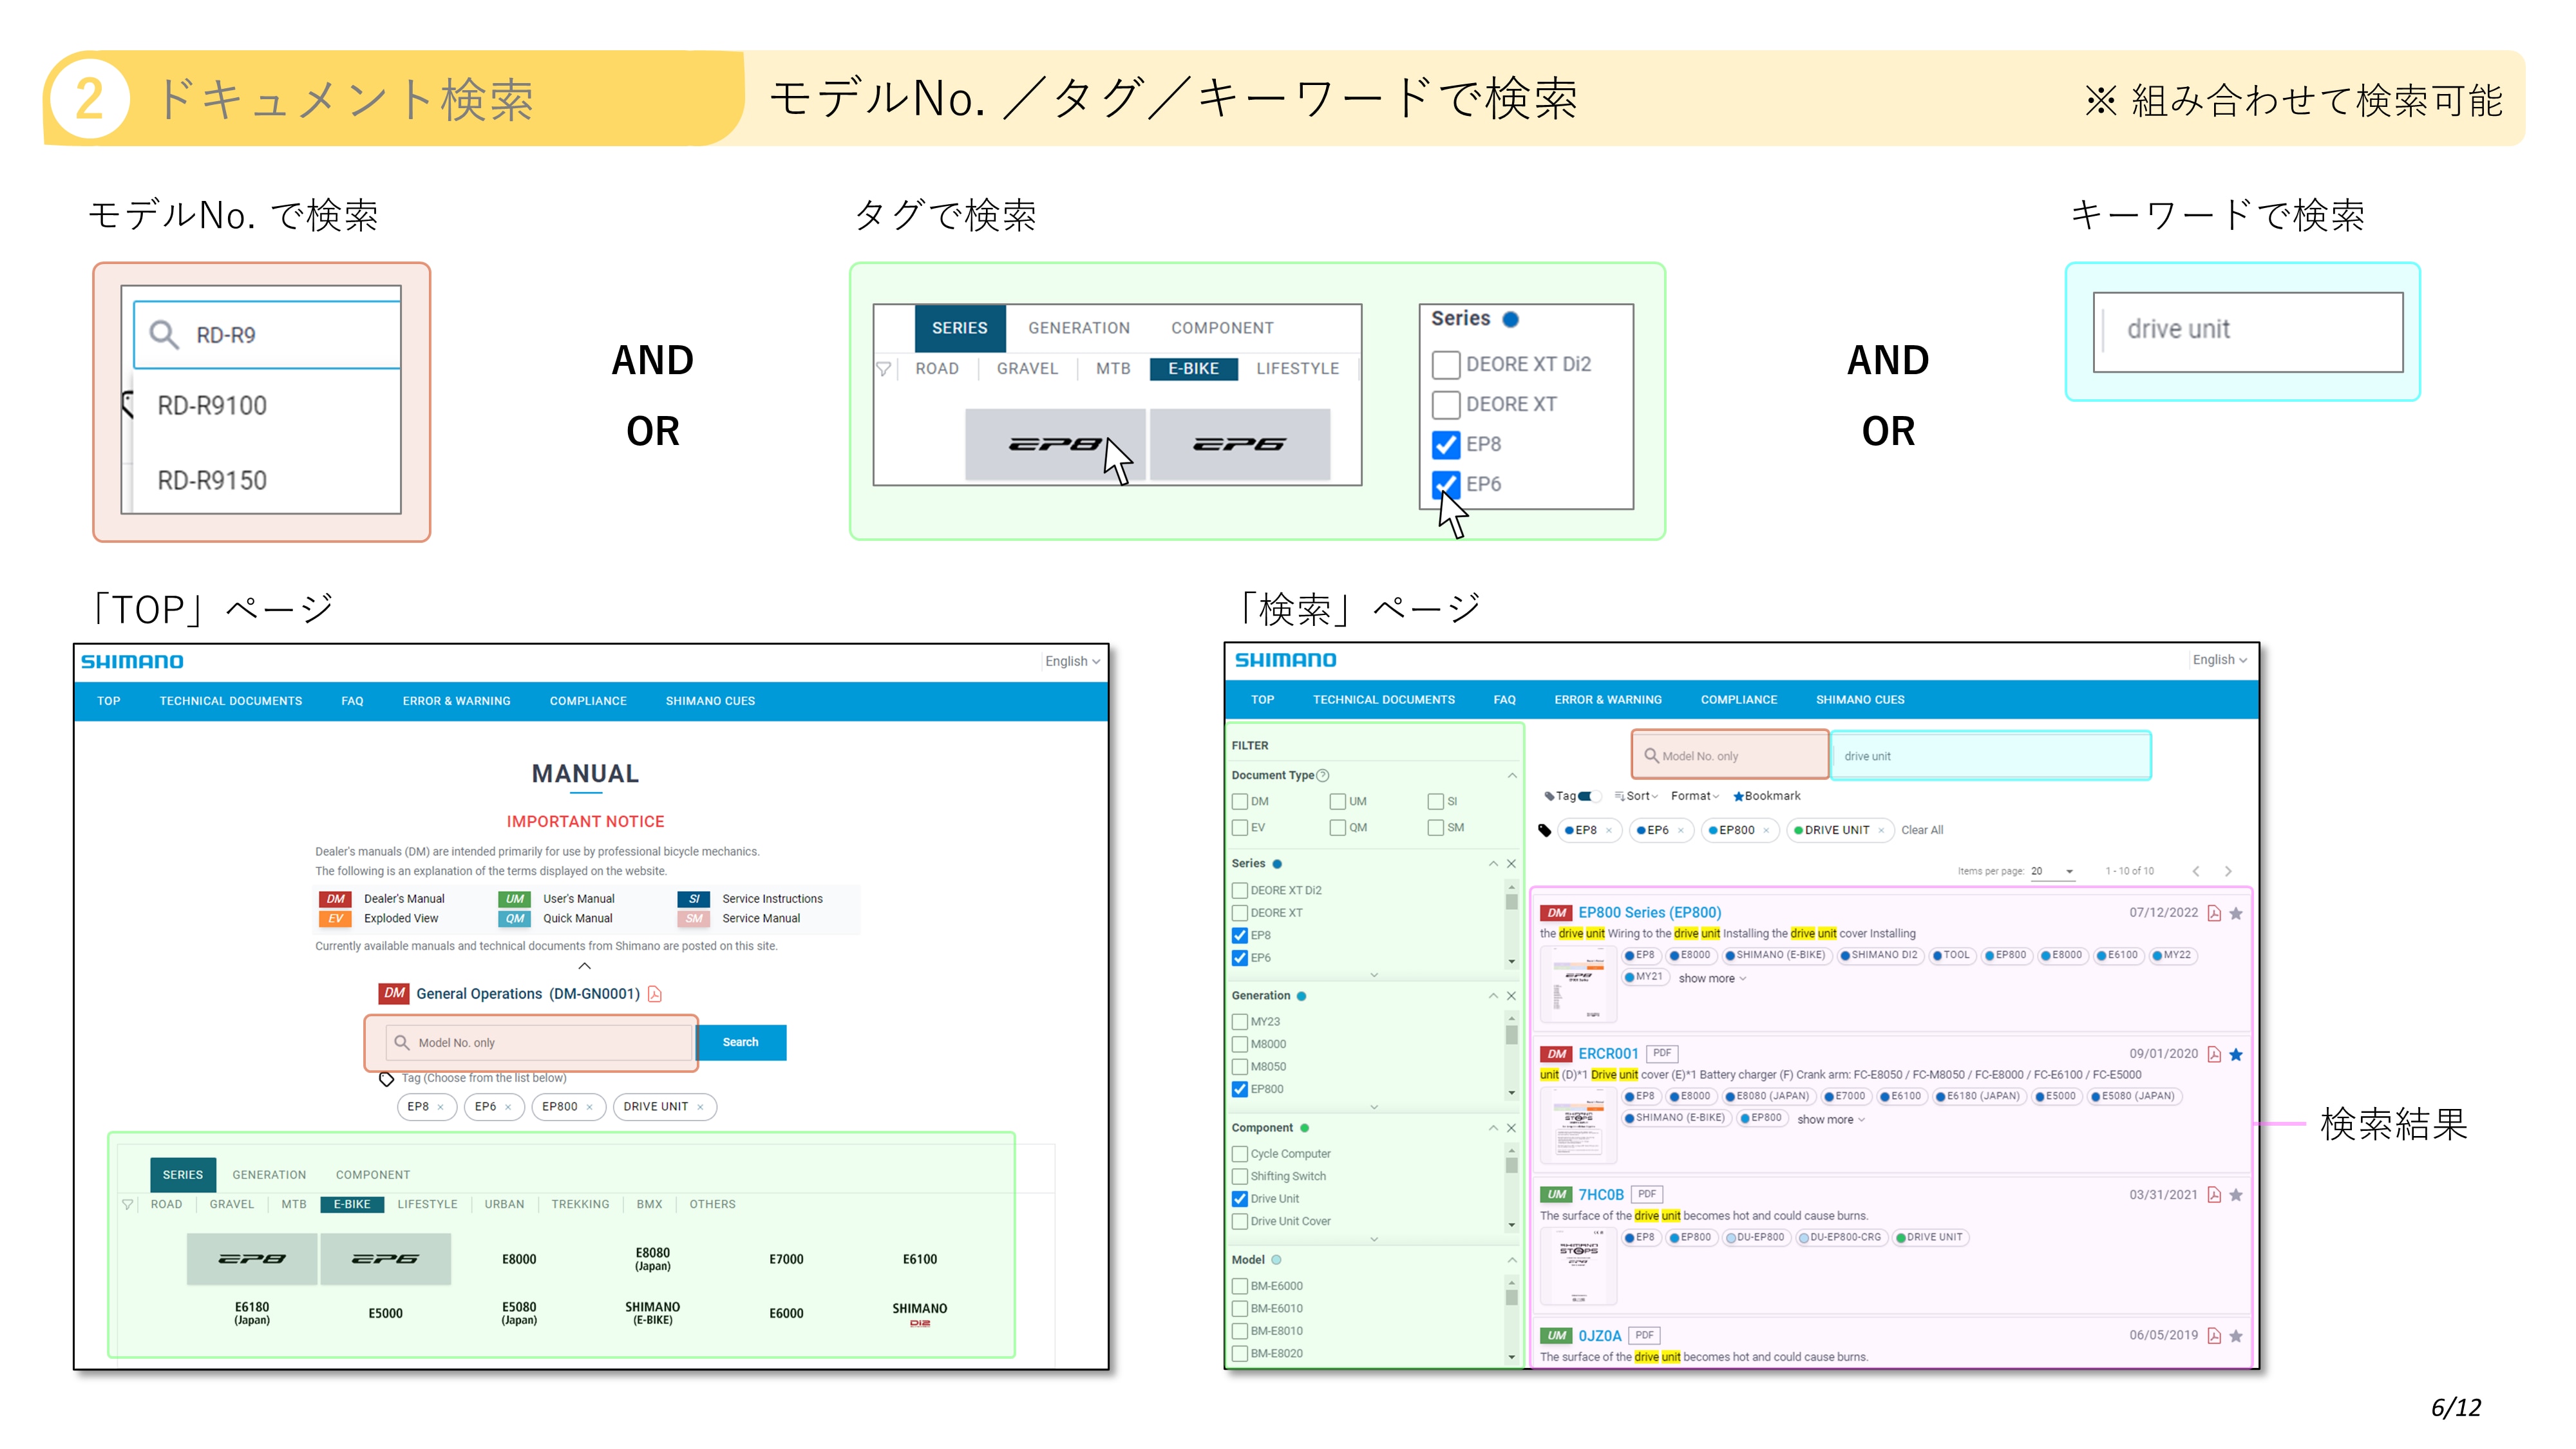Clear Generation filter with its X icon

(x=1511, y=996)
